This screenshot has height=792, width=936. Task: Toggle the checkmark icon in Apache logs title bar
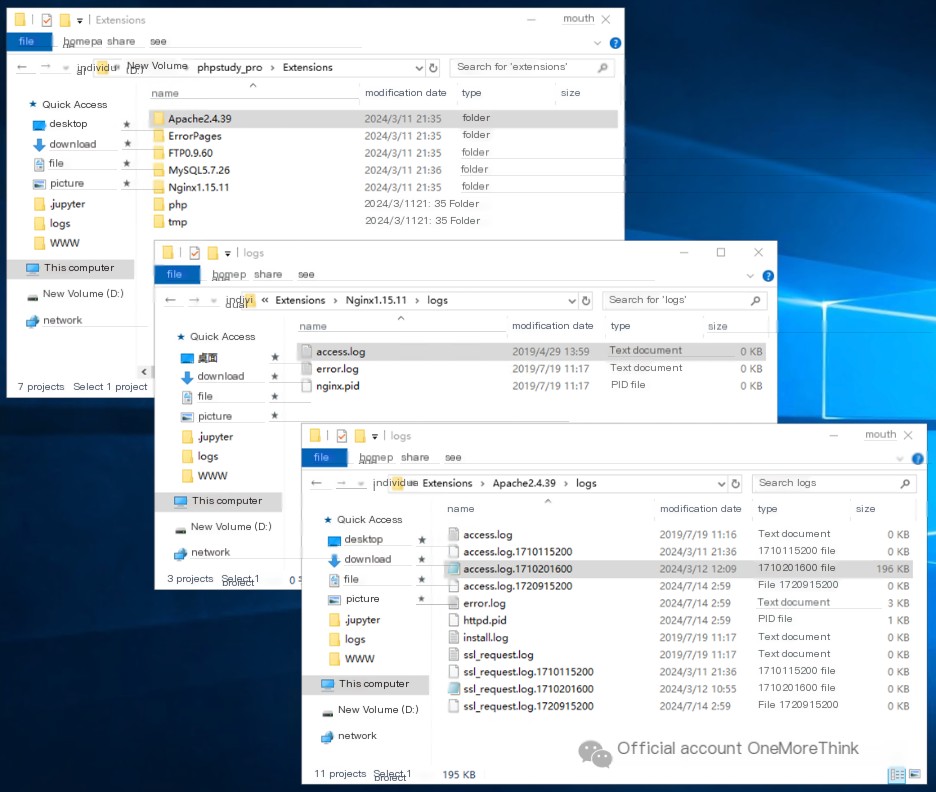(341, 436)
